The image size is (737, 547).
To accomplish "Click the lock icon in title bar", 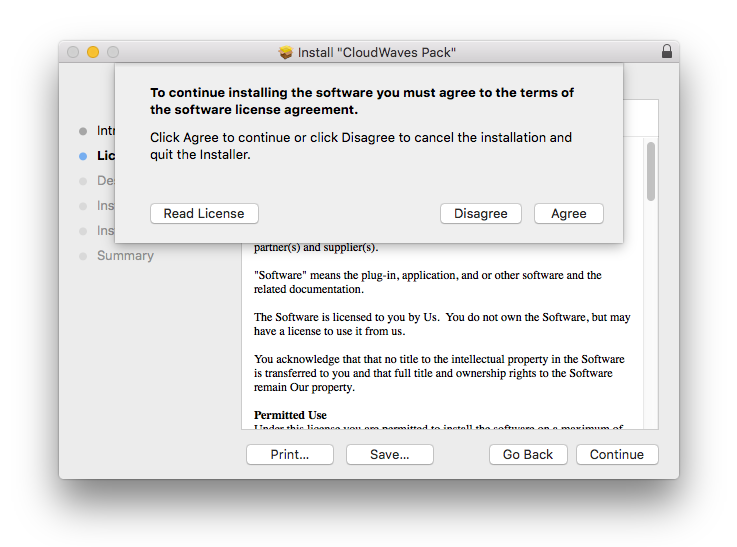I will click(666, 51).
